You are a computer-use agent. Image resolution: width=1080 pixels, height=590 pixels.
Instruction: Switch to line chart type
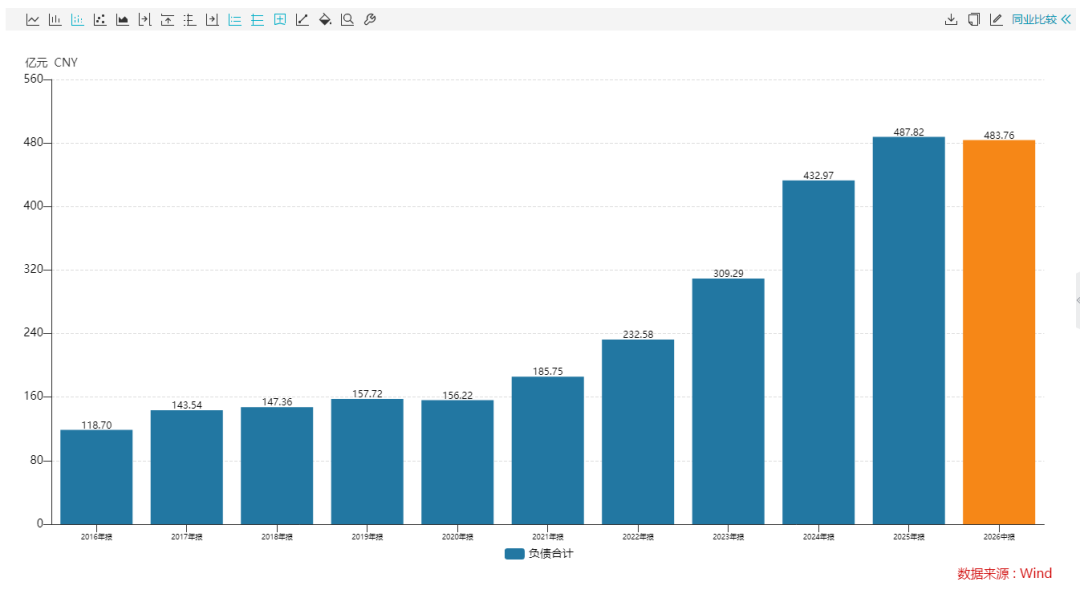click(32, 20)
